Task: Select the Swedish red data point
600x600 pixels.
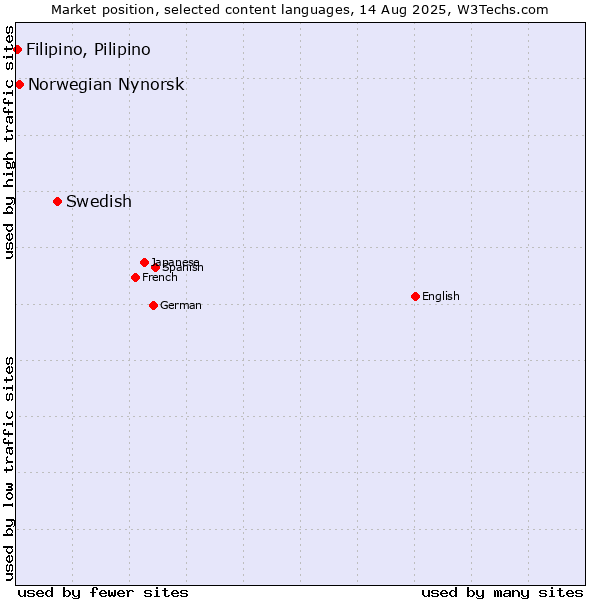Action: coord(57,201)
